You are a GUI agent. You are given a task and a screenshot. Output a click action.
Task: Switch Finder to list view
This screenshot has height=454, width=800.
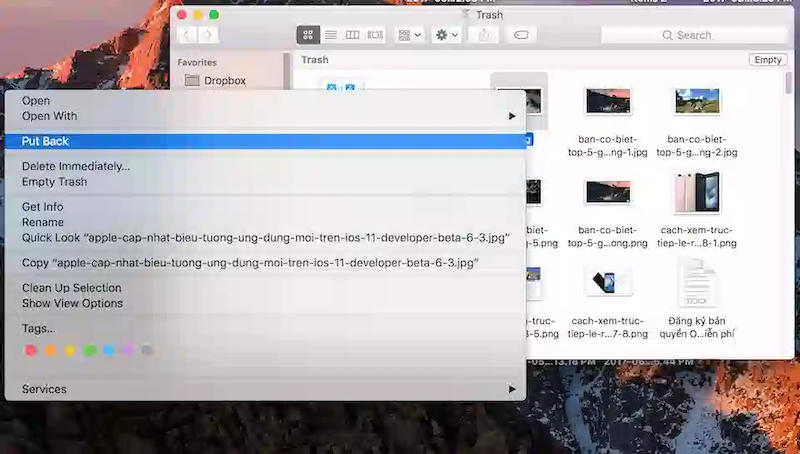coord(331,35)
